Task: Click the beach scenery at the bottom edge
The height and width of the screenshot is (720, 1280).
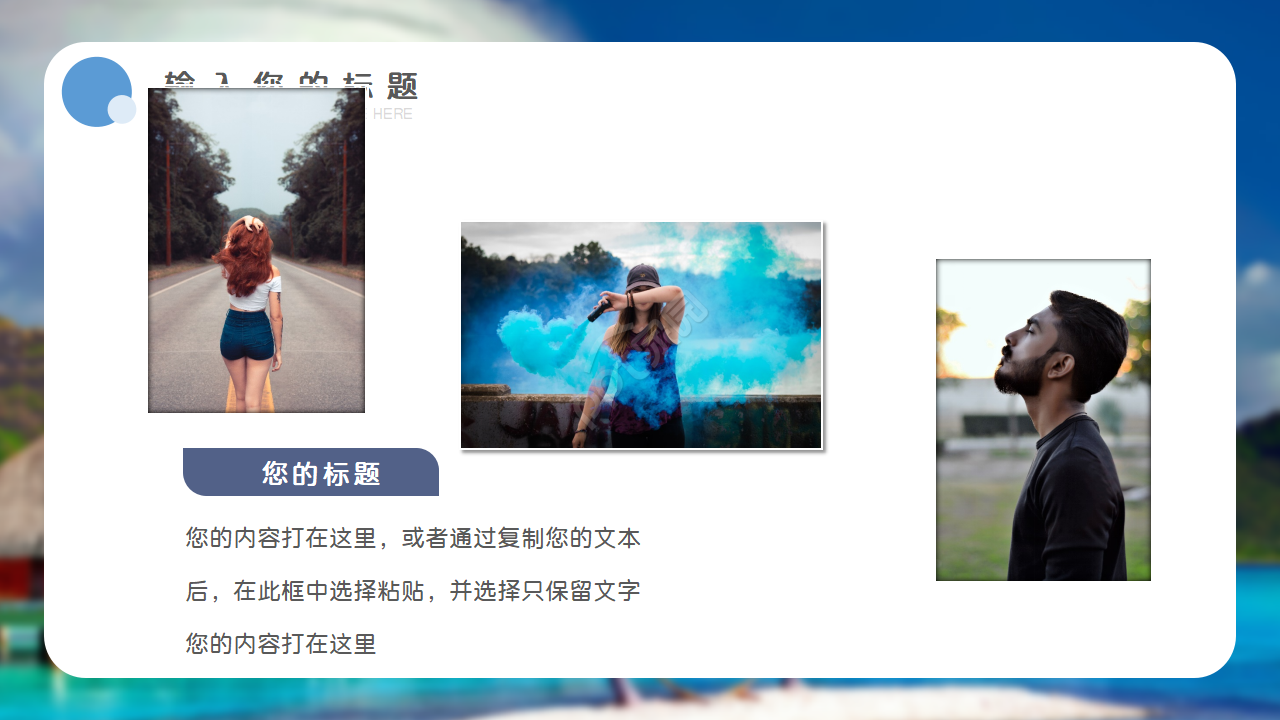Action: [x=640, y=705]
